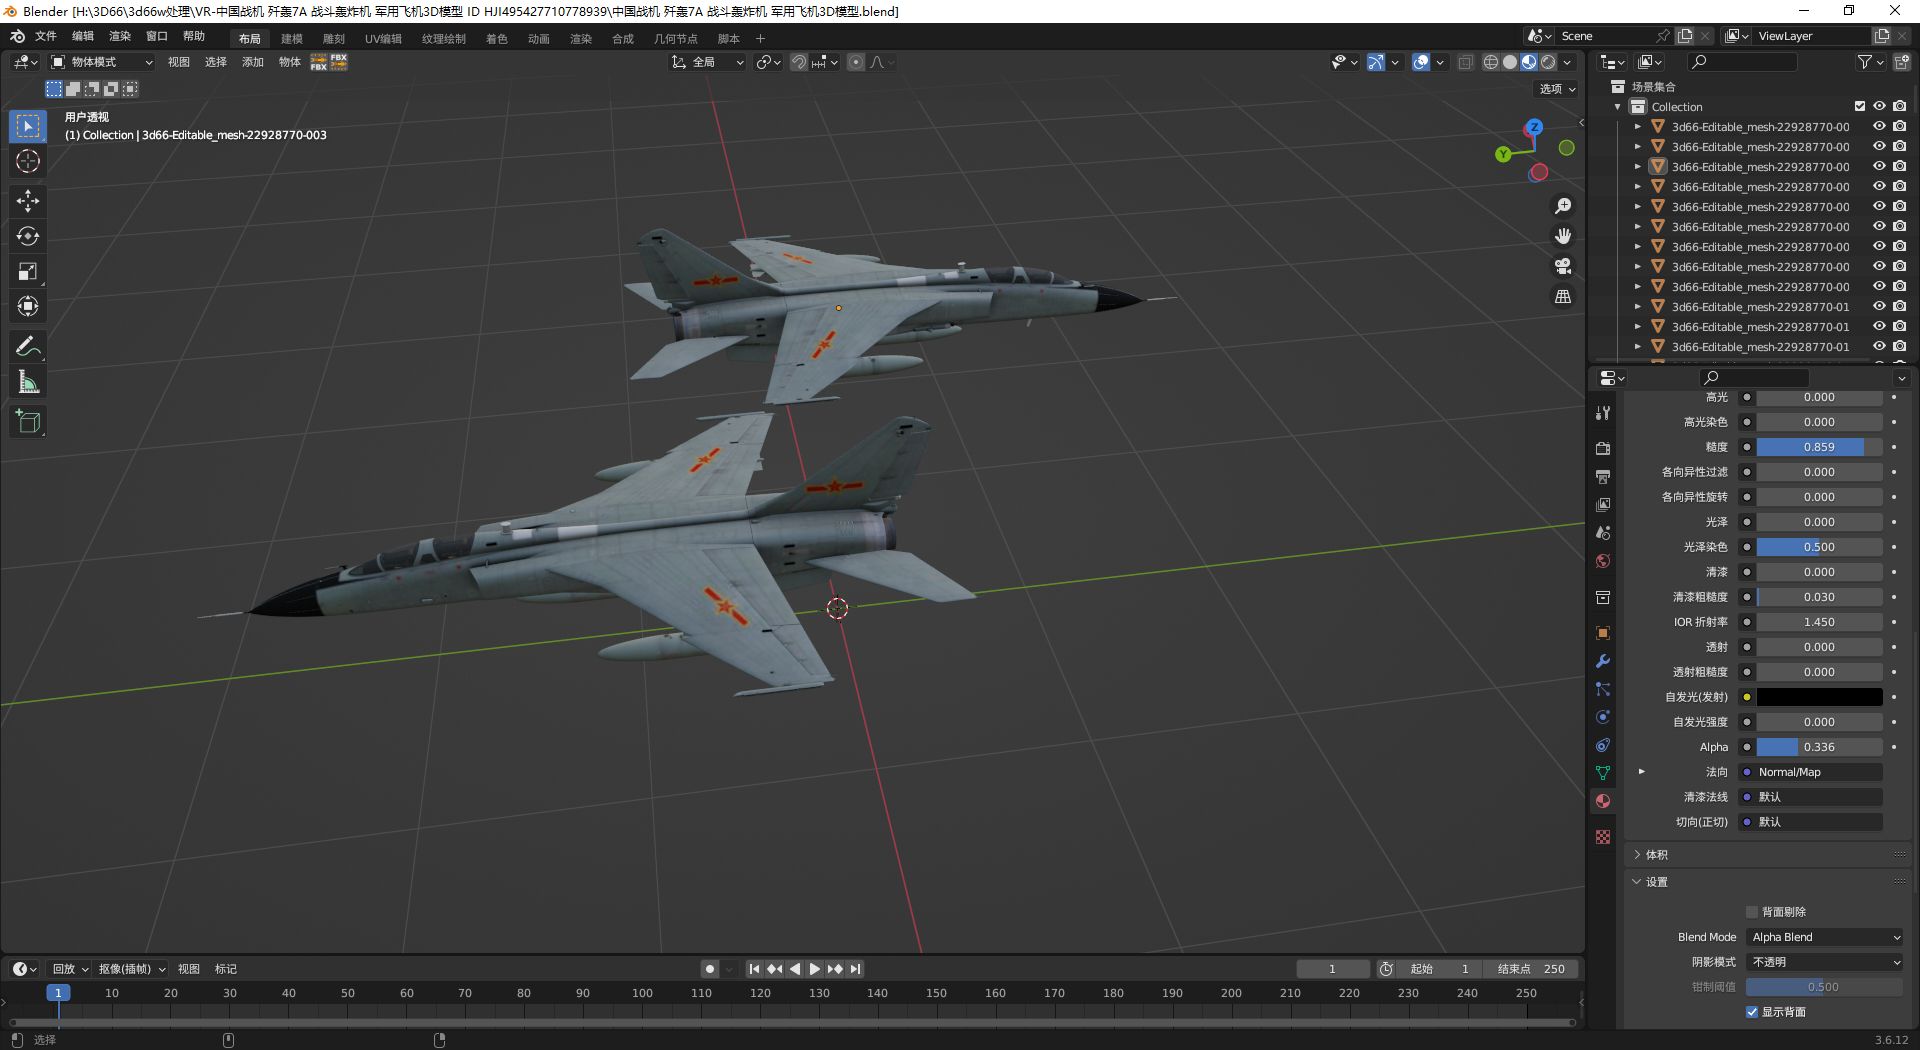Screen dimensions: 1920x1050
Task: Toggle viewport gizmos display
Action: (x=1376, y=62)
